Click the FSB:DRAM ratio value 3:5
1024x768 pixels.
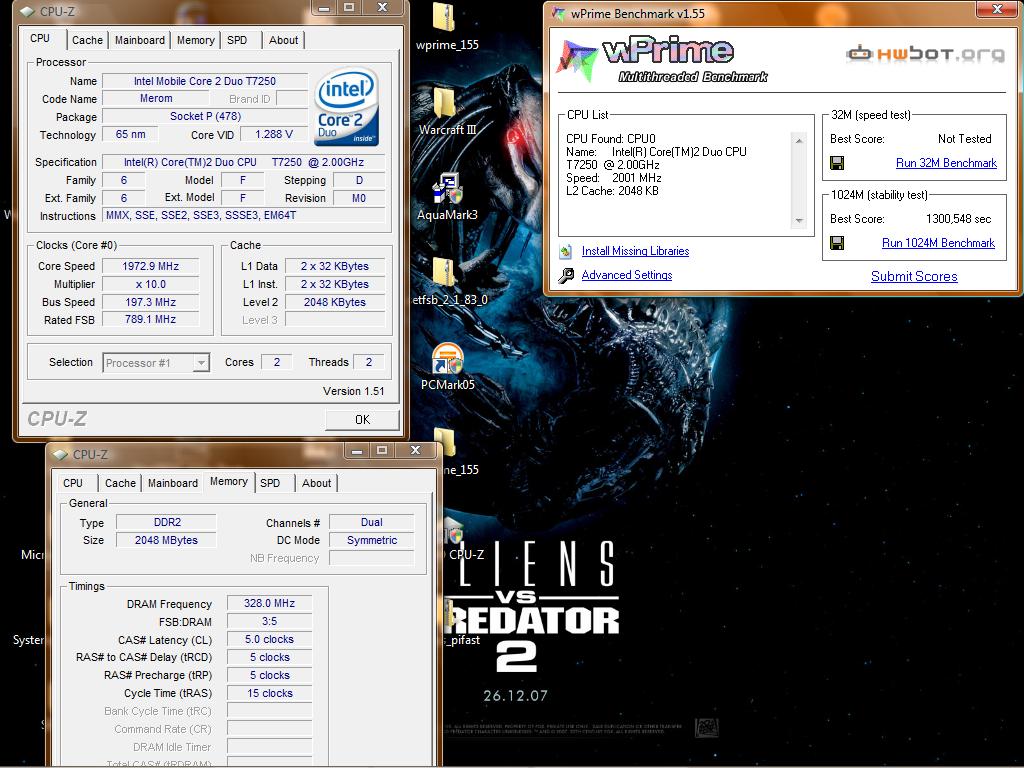269,621
